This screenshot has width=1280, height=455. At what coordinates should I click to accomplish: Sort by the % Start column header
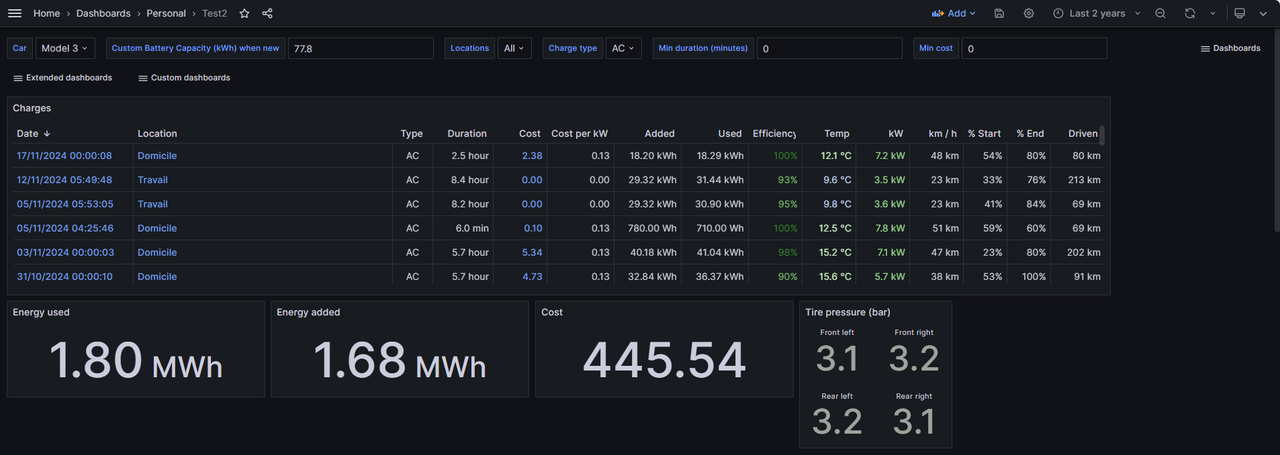[984, 133]
